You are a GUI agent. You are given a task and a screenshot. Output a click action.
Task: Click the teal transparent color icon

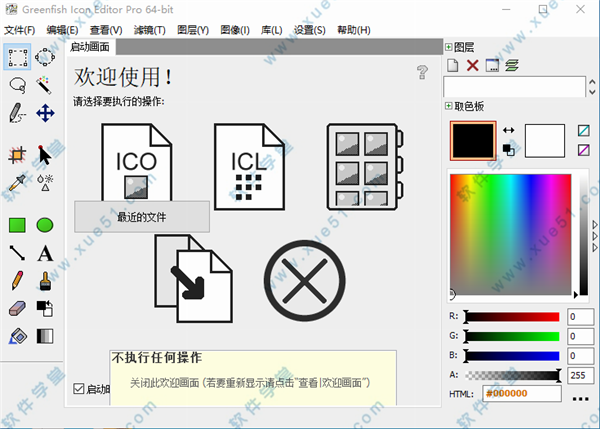click(x=584, y=130)
